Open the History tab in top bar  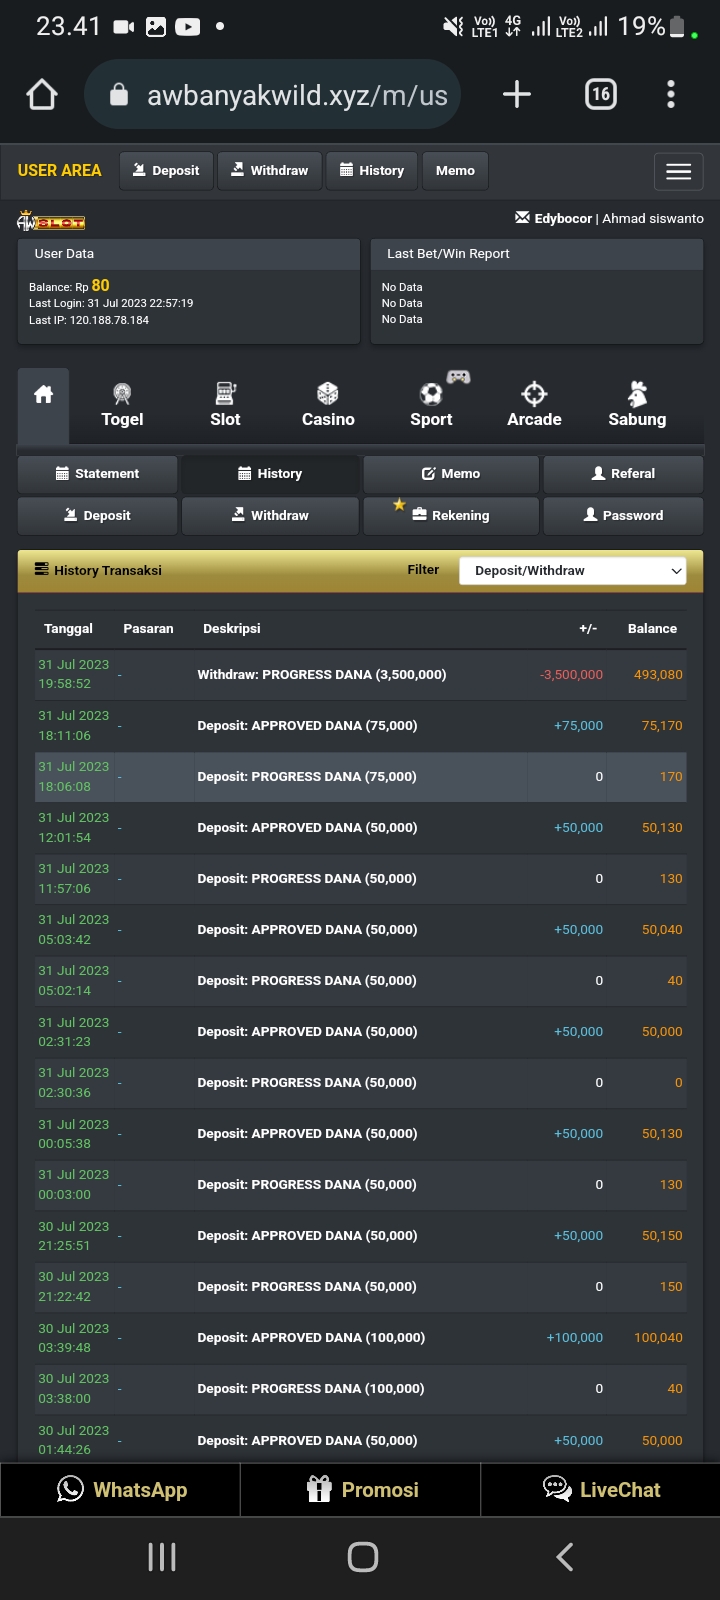point(371,171)
